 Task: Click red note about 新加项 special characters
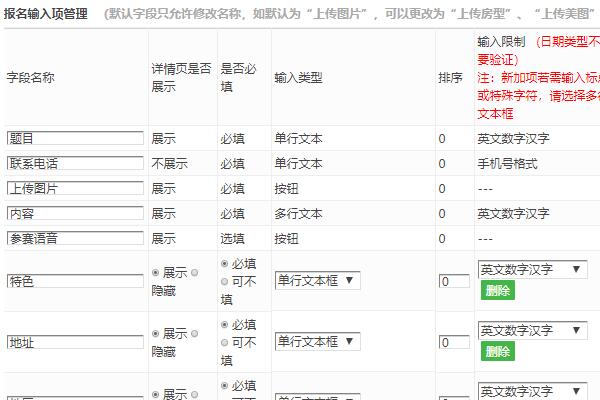coord(538,96)
